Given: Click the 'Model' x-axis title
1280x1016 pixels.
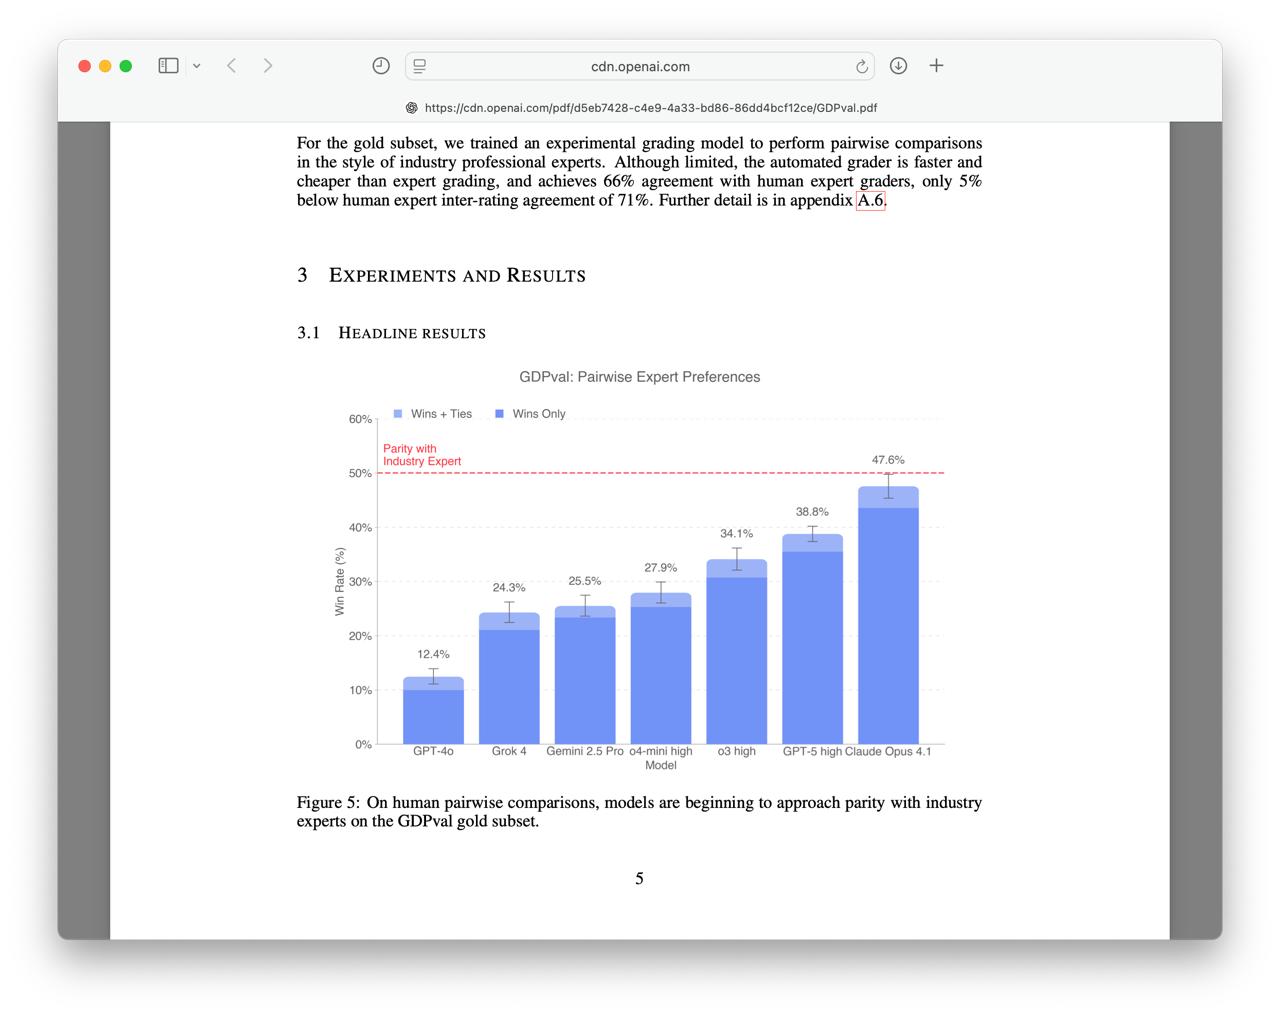Looking at the screenshot, I should click(661, 765).
